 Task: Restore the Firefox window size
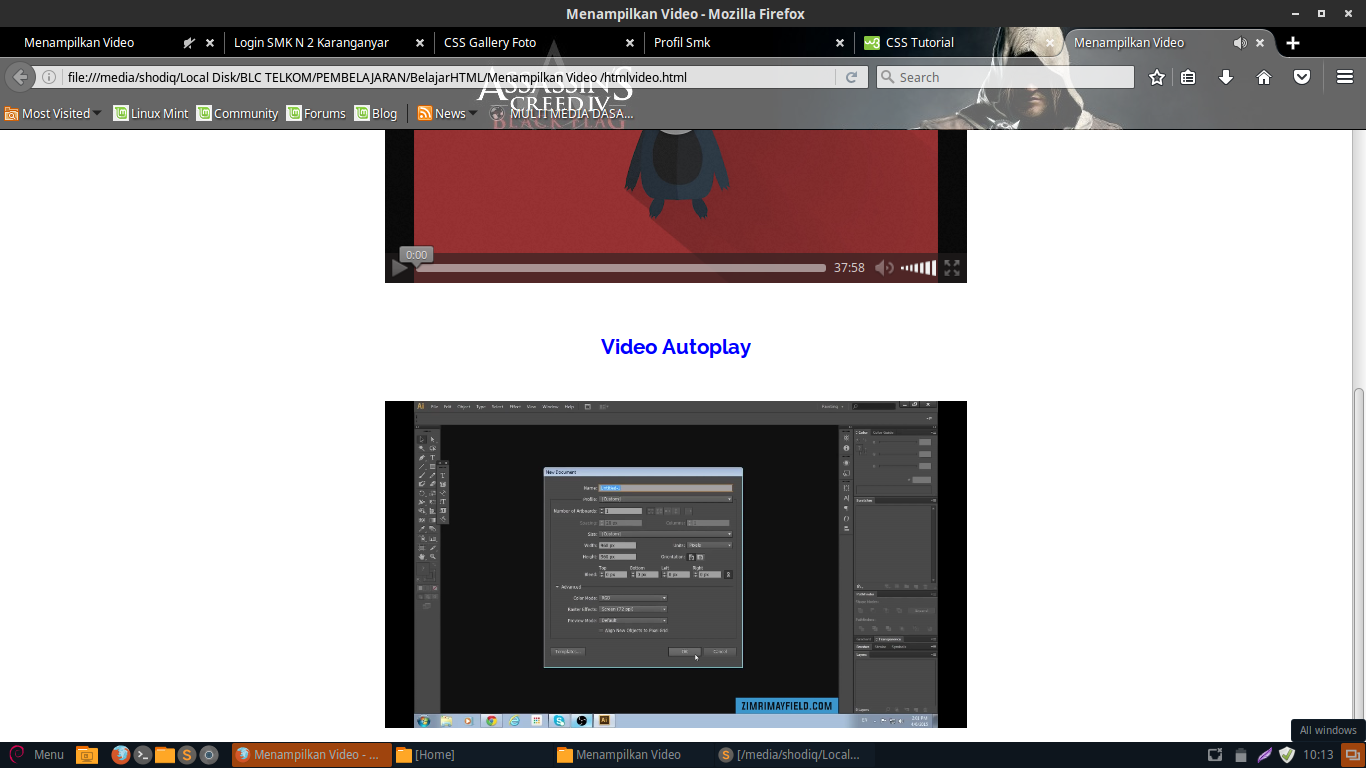(1321, 14)
